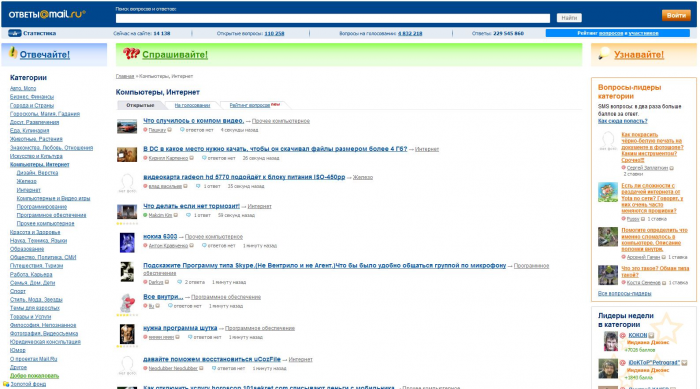Image resolution: width=700 pixels, height=389 pixels.
Task: Click the answers bubble icon for нокиа 6303
Action: (204, 246)
